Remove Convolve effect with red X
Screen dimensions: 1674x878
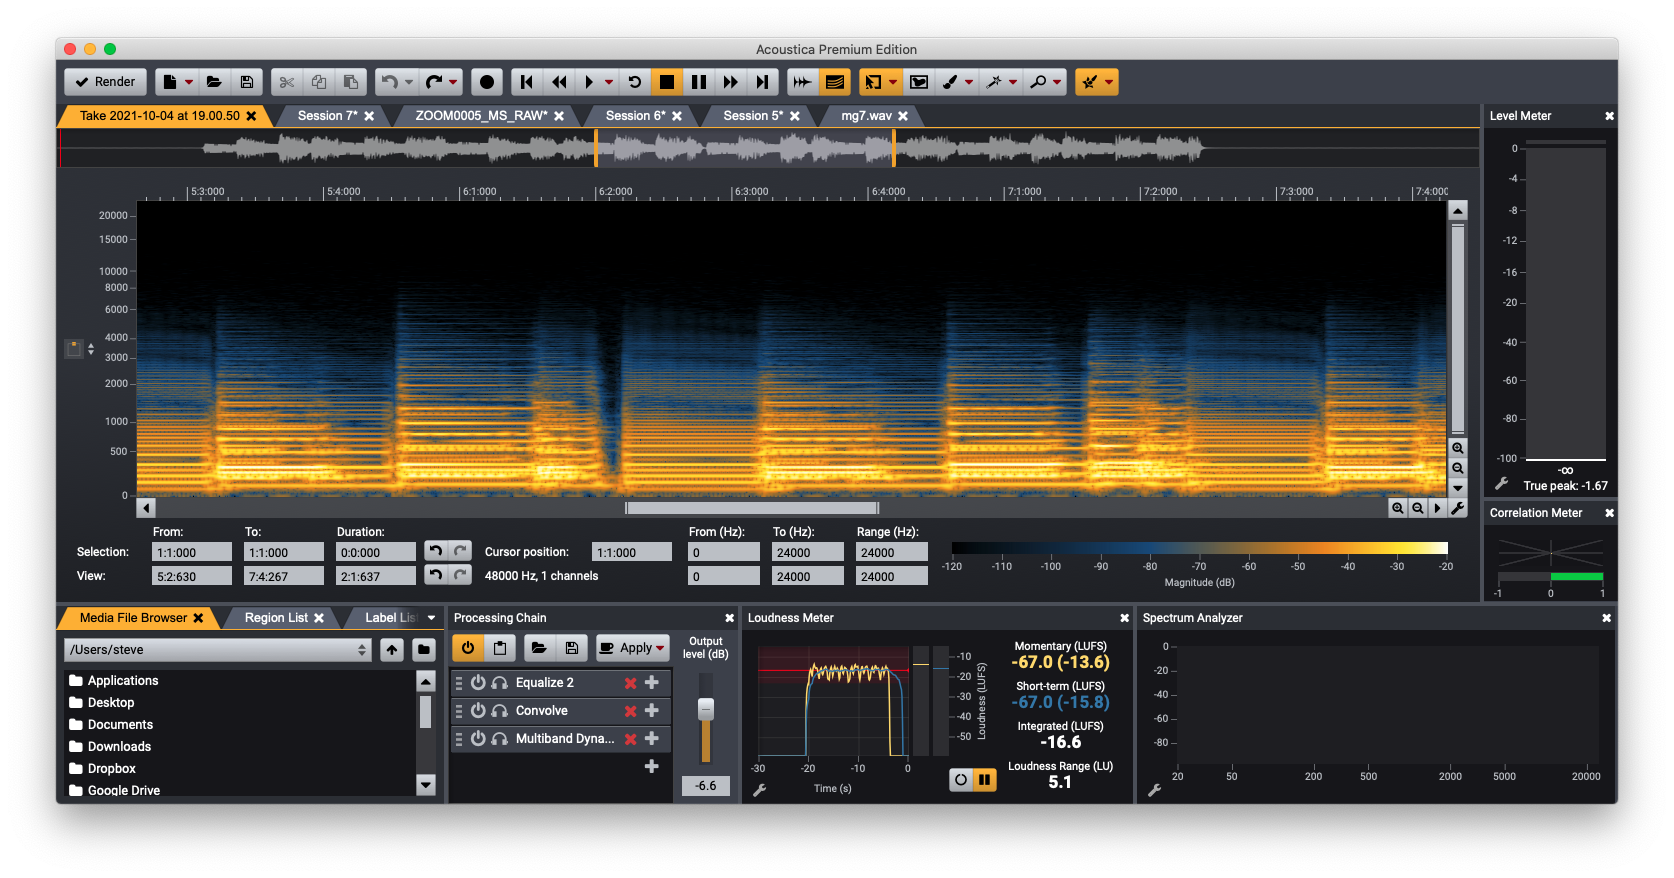pos(631,711)
